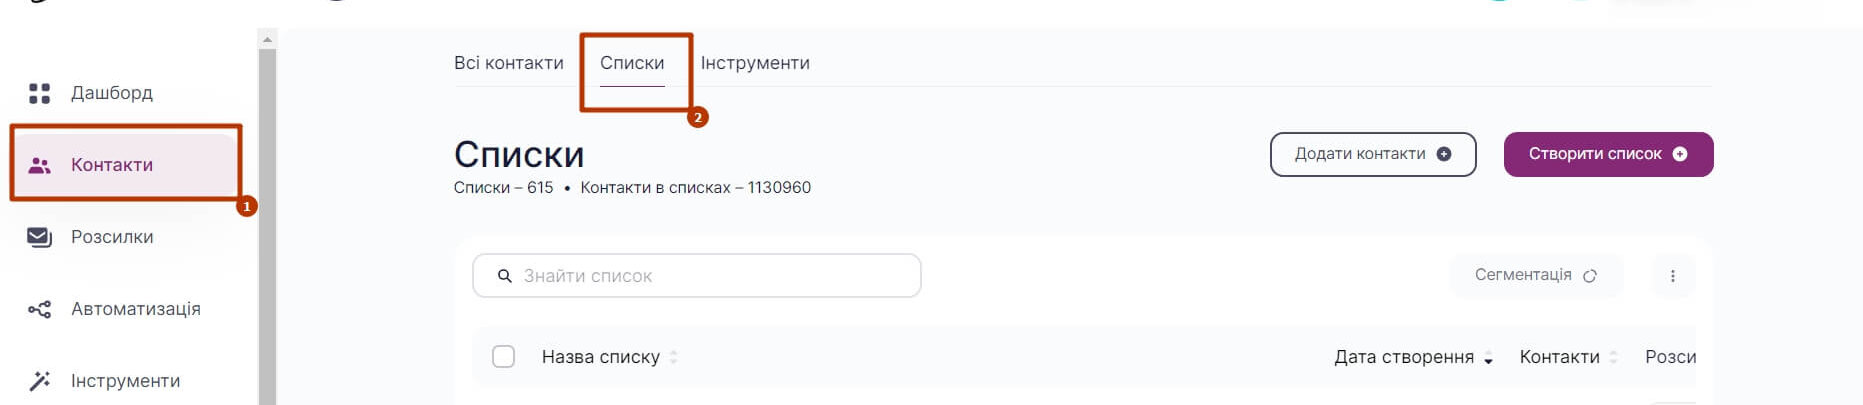The image size is (1863, 405).
Task: Click the Розсилки envelope icon
Action: tap(39, 237)
